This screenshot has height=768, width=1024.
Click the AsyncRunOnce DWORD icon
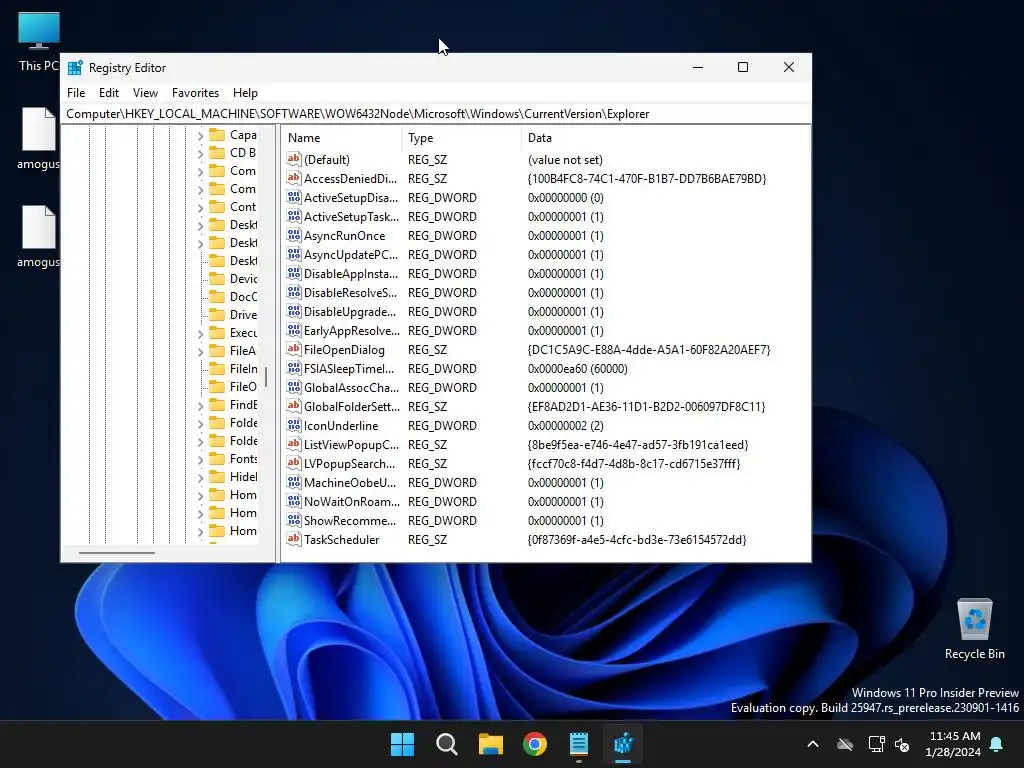294,235
